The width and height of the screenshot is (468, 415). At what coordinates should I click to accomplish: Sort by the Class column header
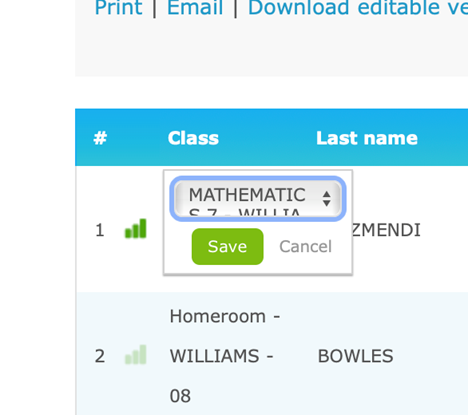tap(193, 138)
